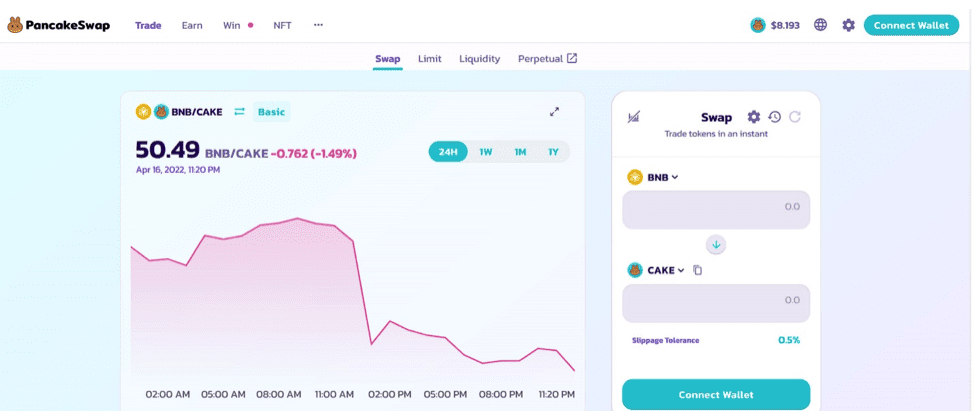The height and width of the screenshot is (412, 975).
Task: Switch to the Swap tab
Action: 388,59
